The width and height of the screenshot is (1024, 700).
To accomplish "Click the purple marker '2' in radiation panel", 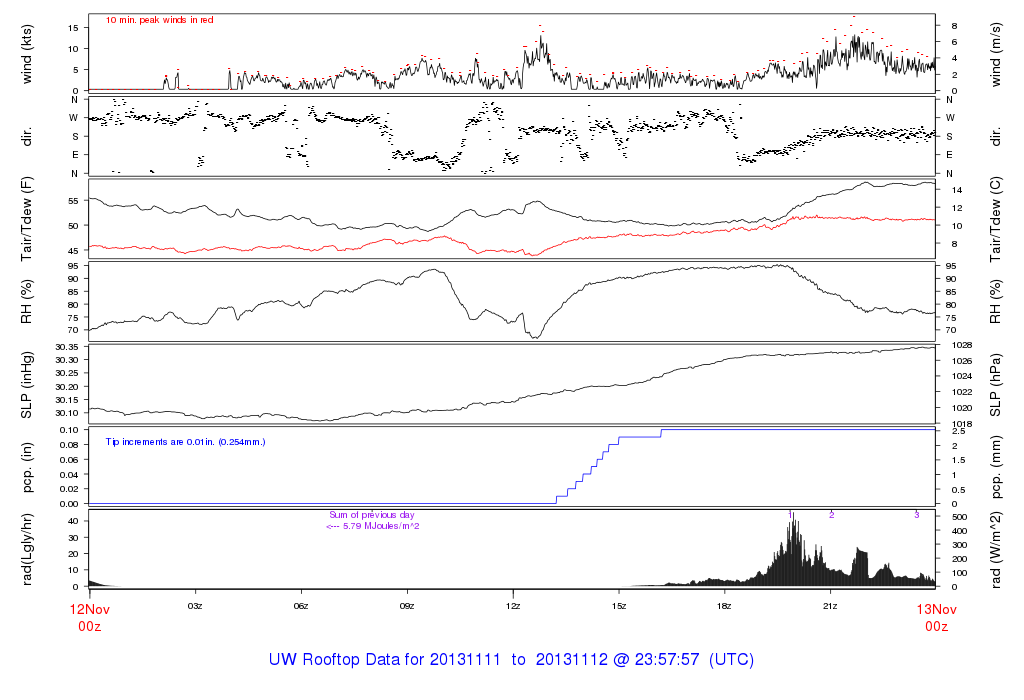I will pyautogui.click(x=831, y=515).
